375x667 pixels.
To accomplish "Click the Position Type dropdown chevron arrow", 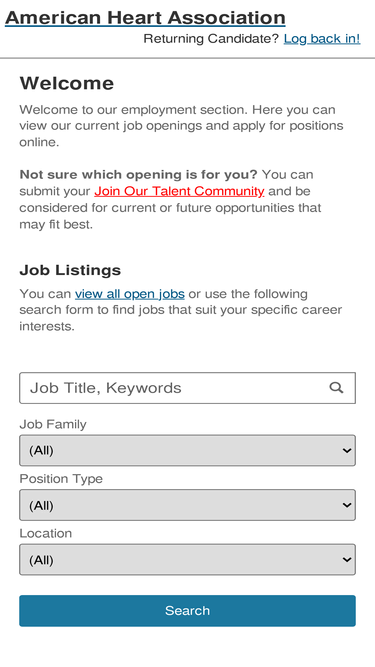I will [x=347, y=505].
